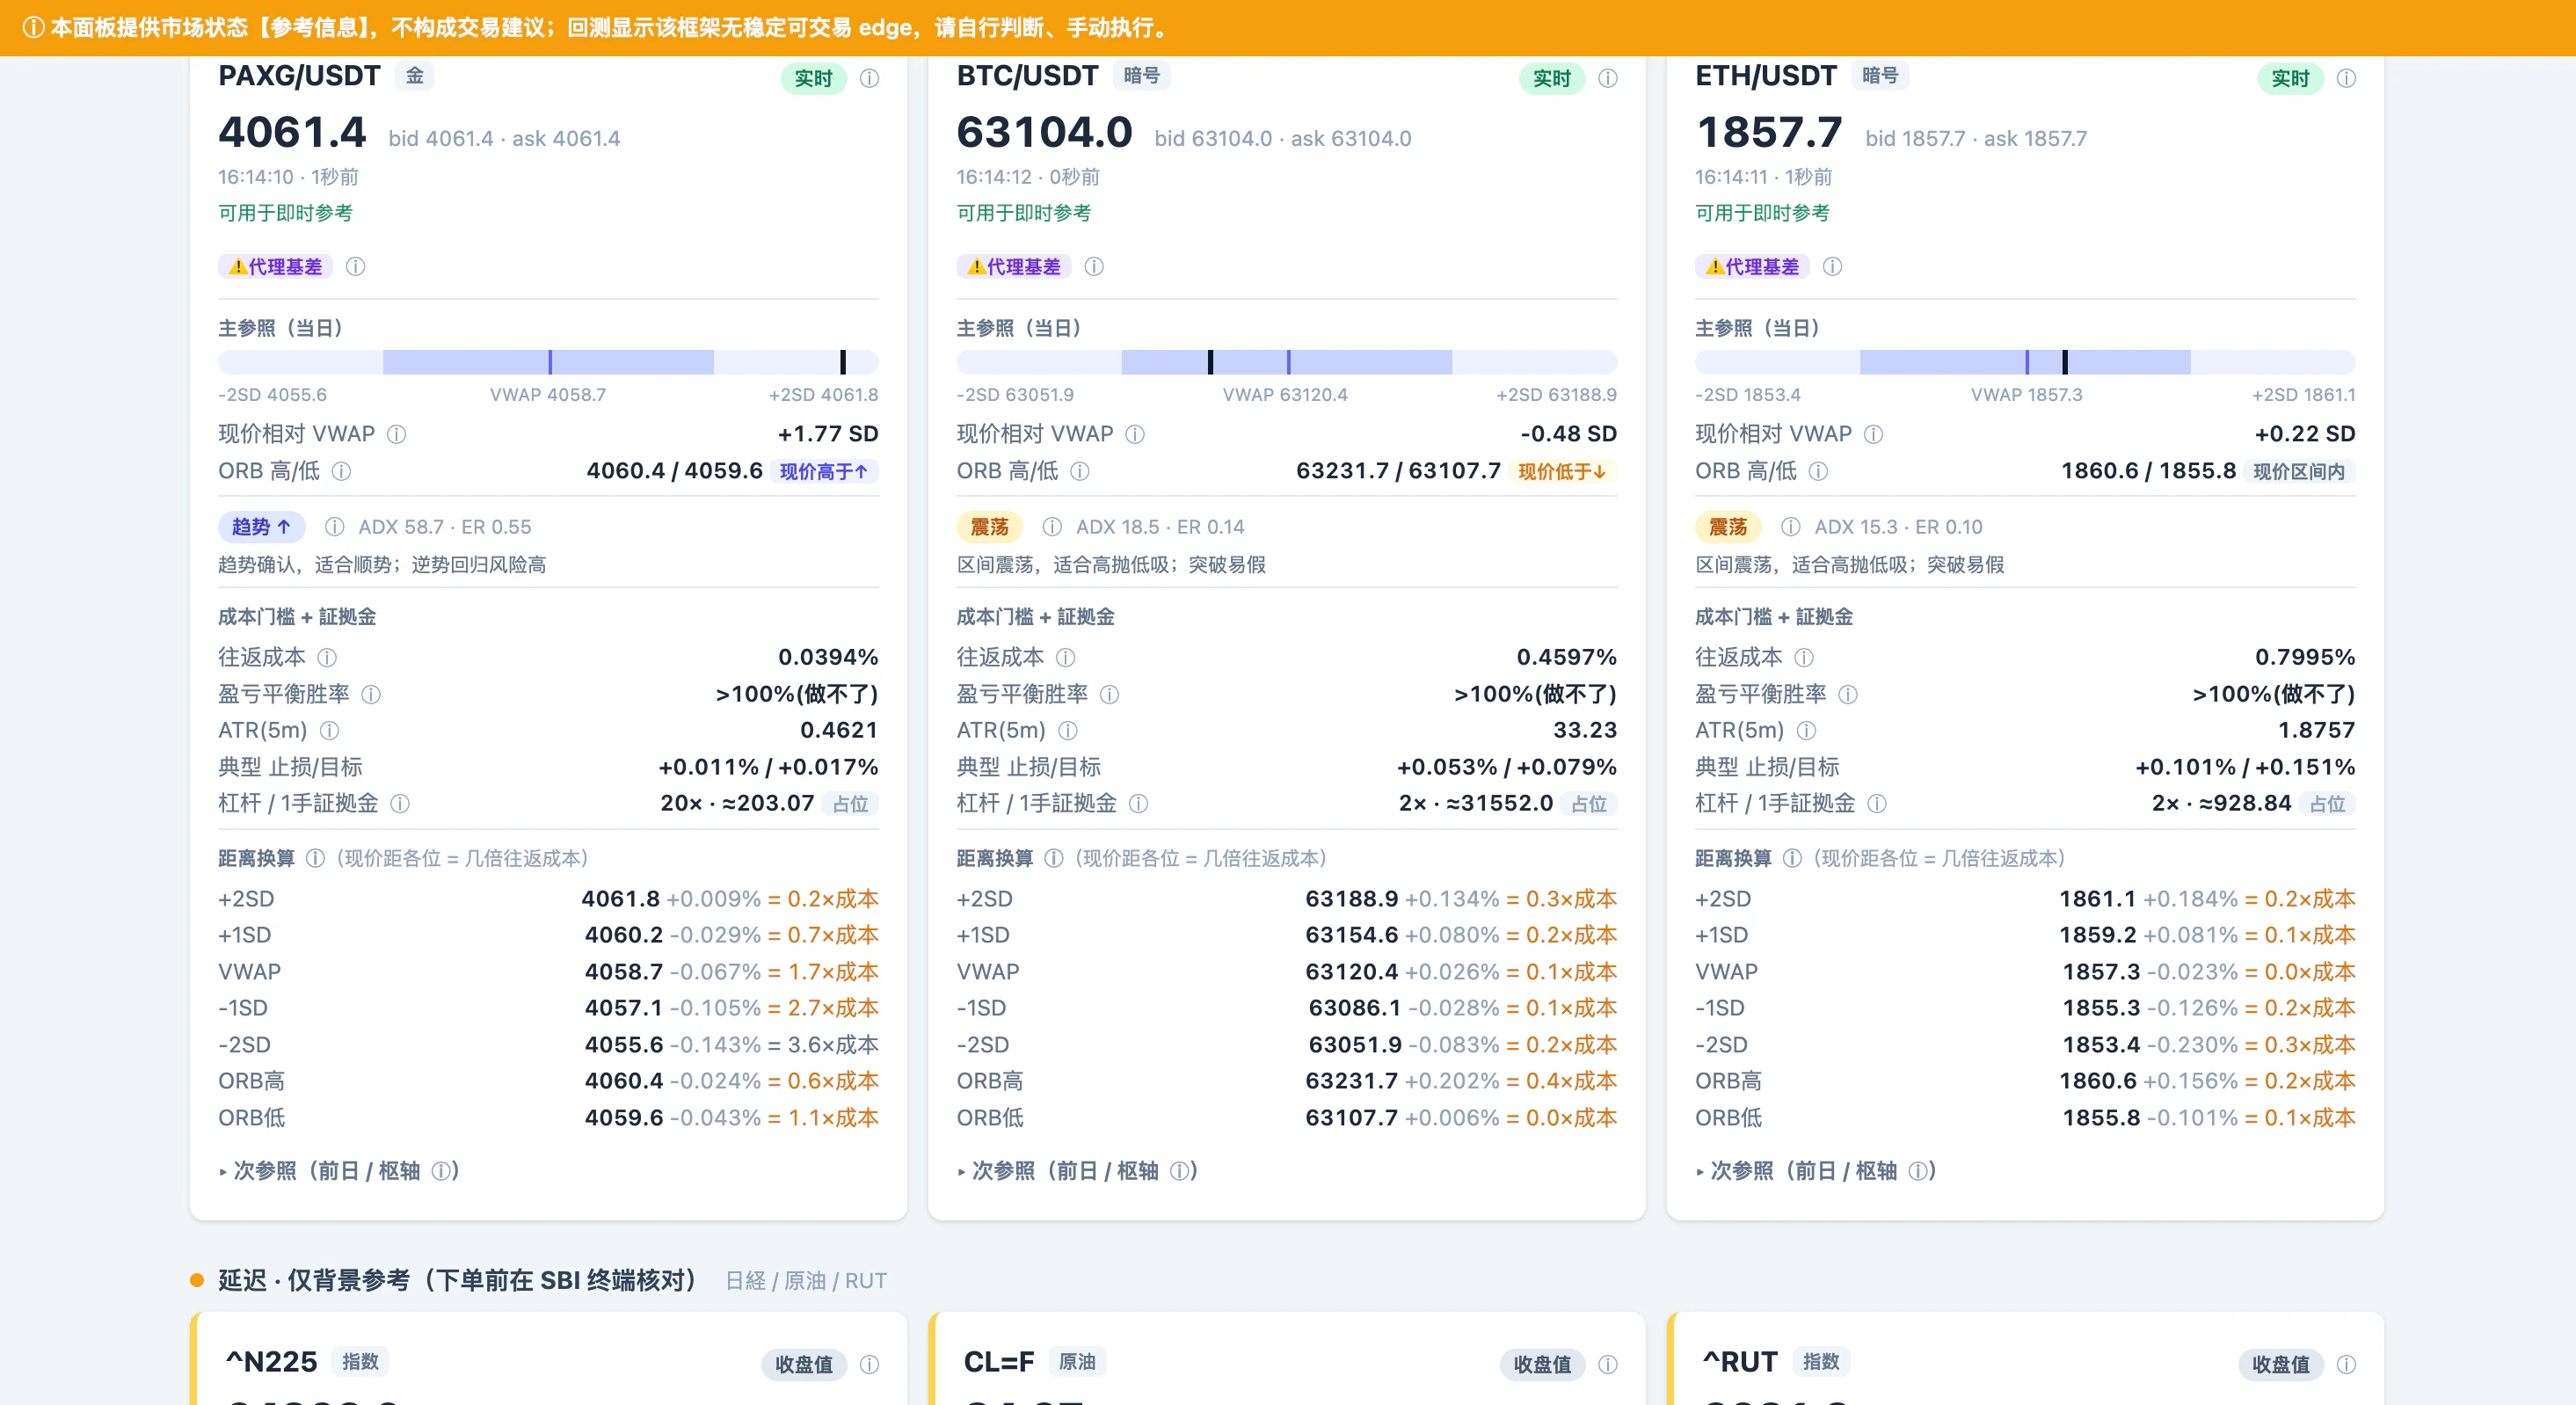This screenshot has height=1405, width=2576.
Task: Click the 占位 tag beside ≈31552.0
Action: [1589, 804]
